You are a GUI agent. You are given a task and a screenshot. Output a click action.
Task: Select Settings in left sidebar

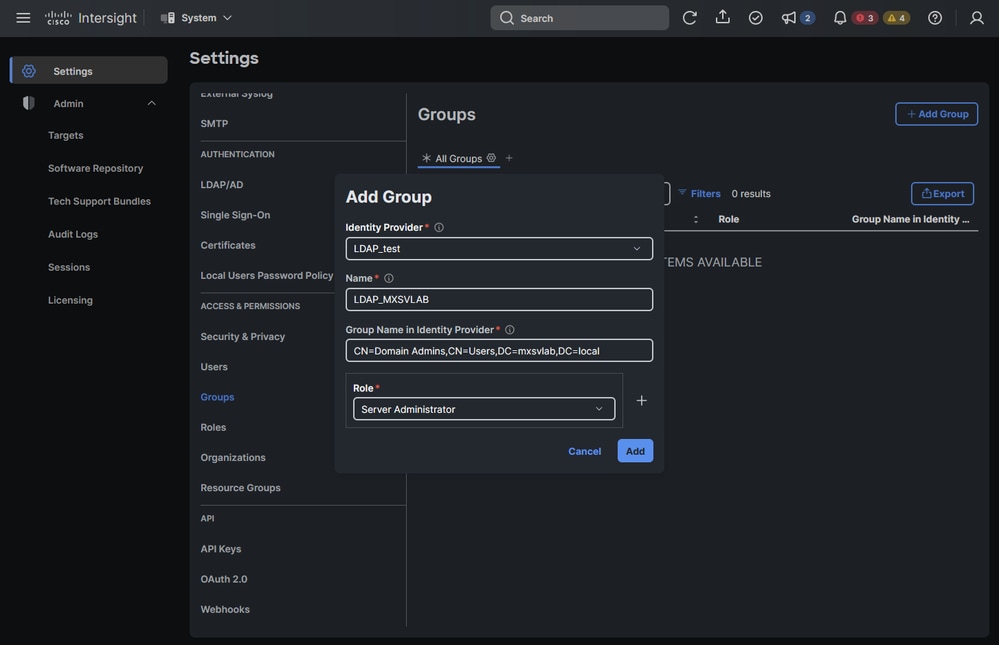[89, 71]
